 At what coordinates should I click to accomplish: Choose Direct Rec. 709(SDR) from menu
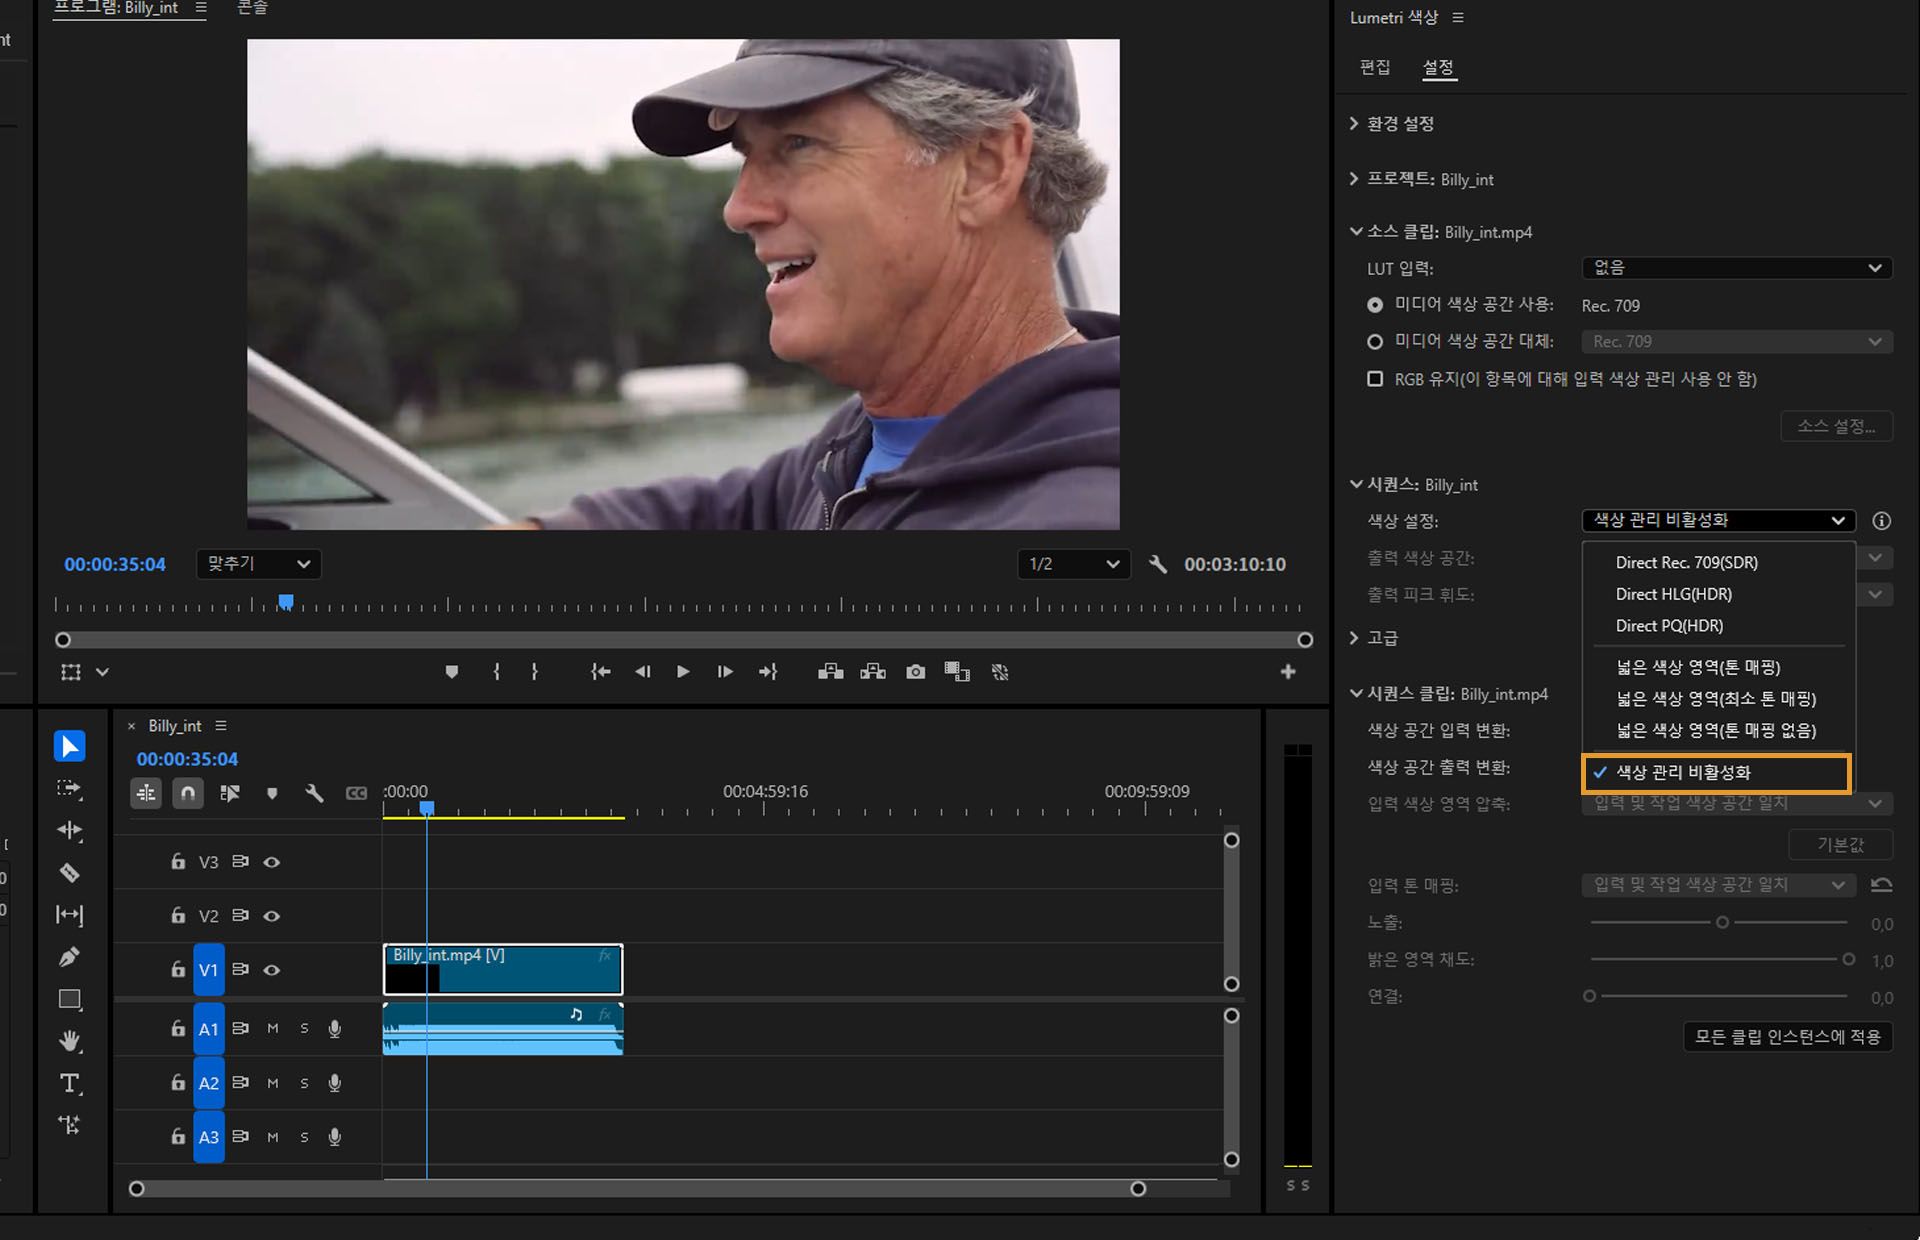(1686, 563)
